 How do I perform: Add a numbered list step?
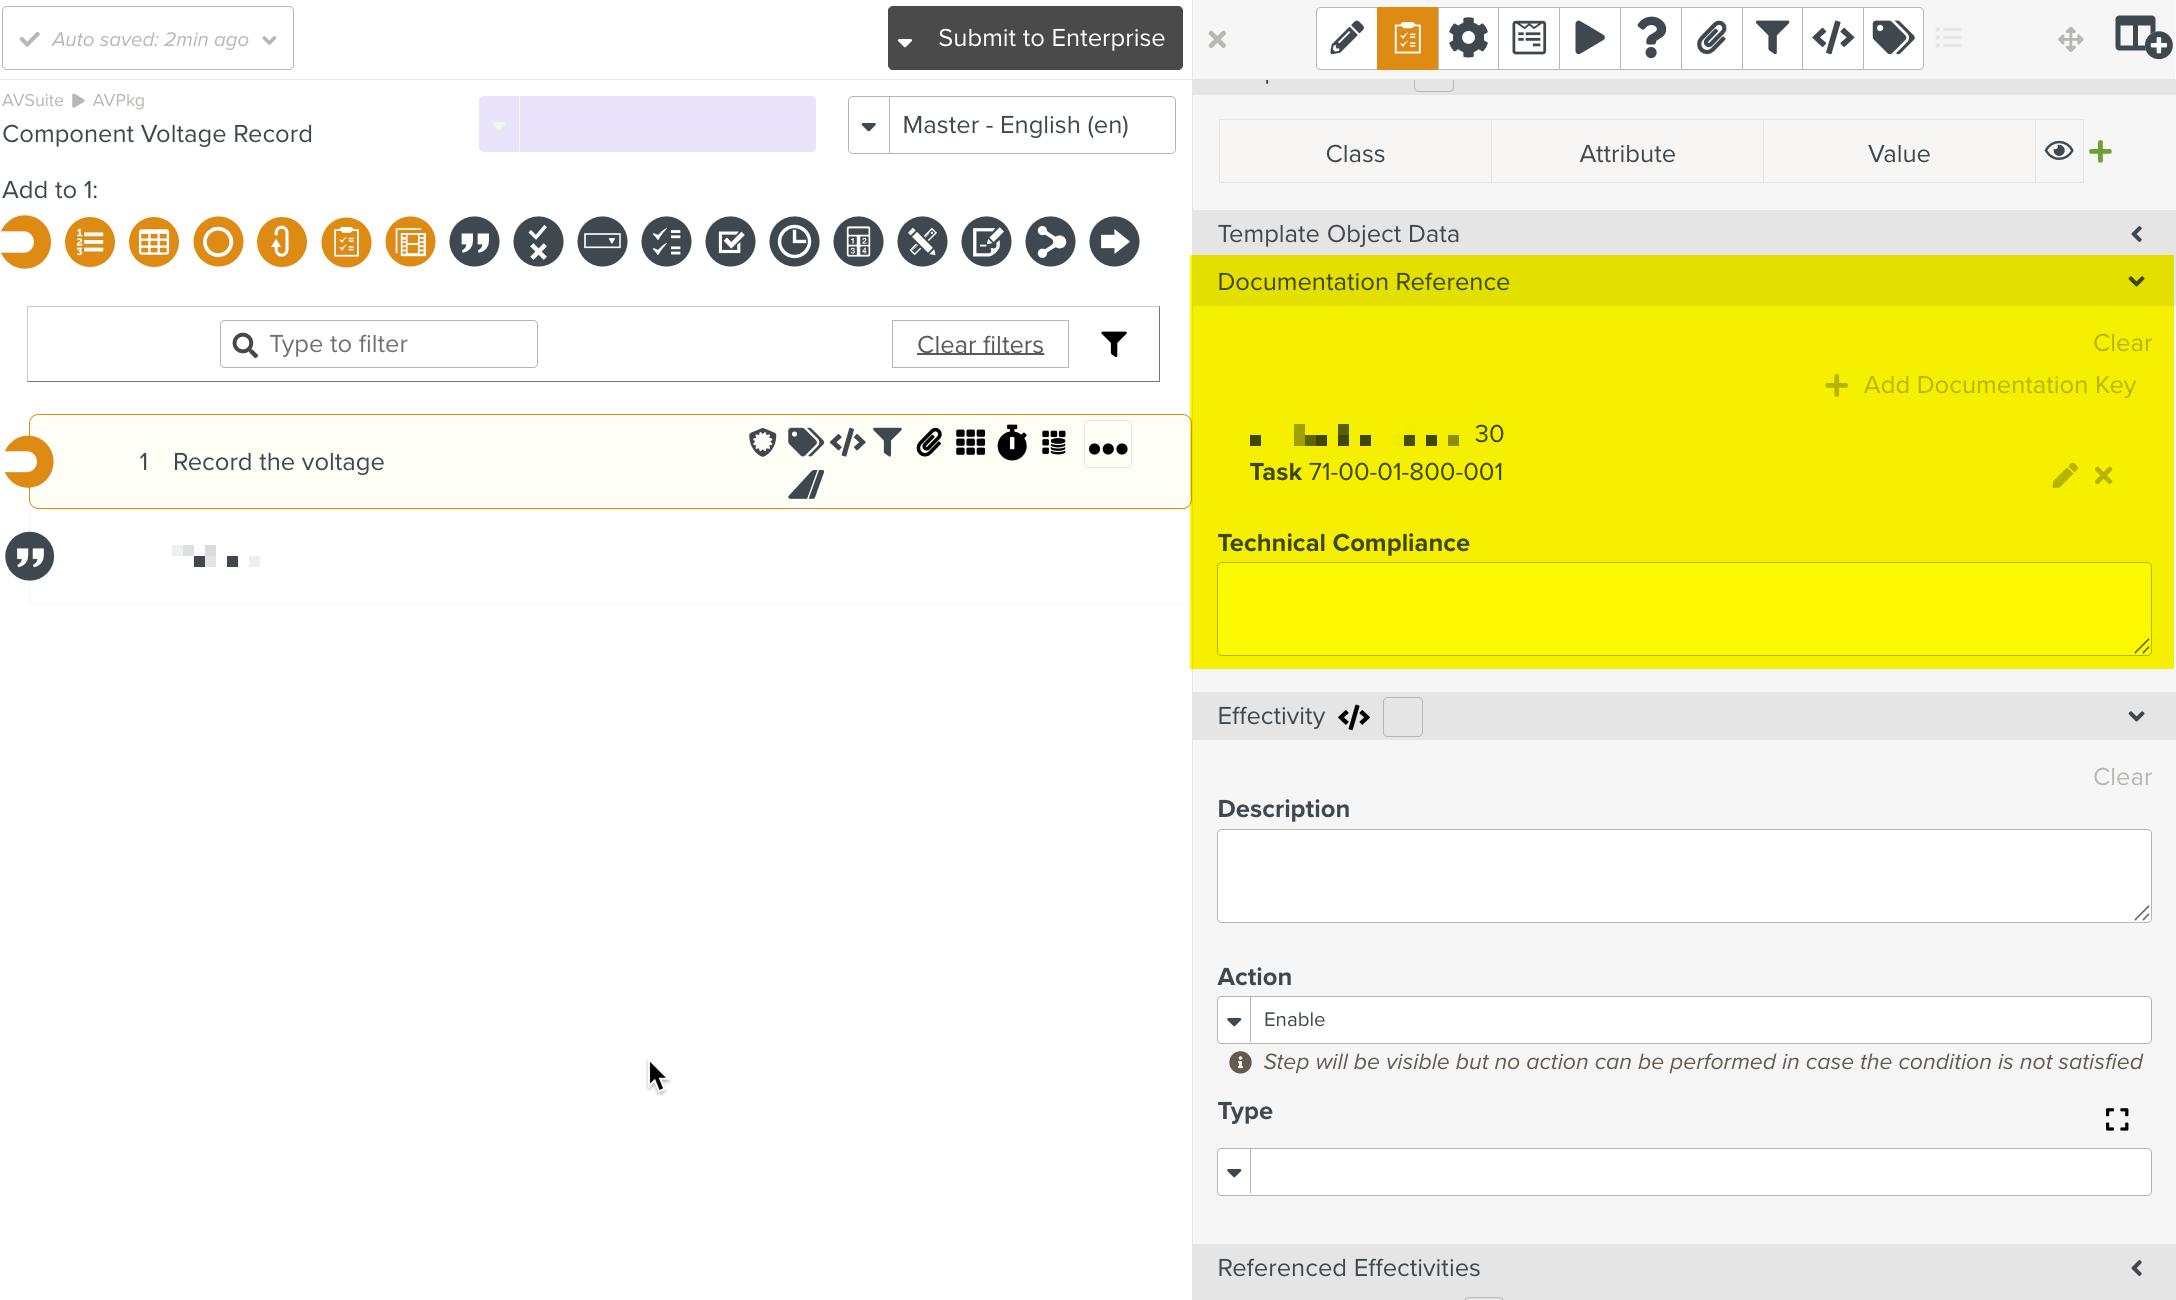point(90,242)
